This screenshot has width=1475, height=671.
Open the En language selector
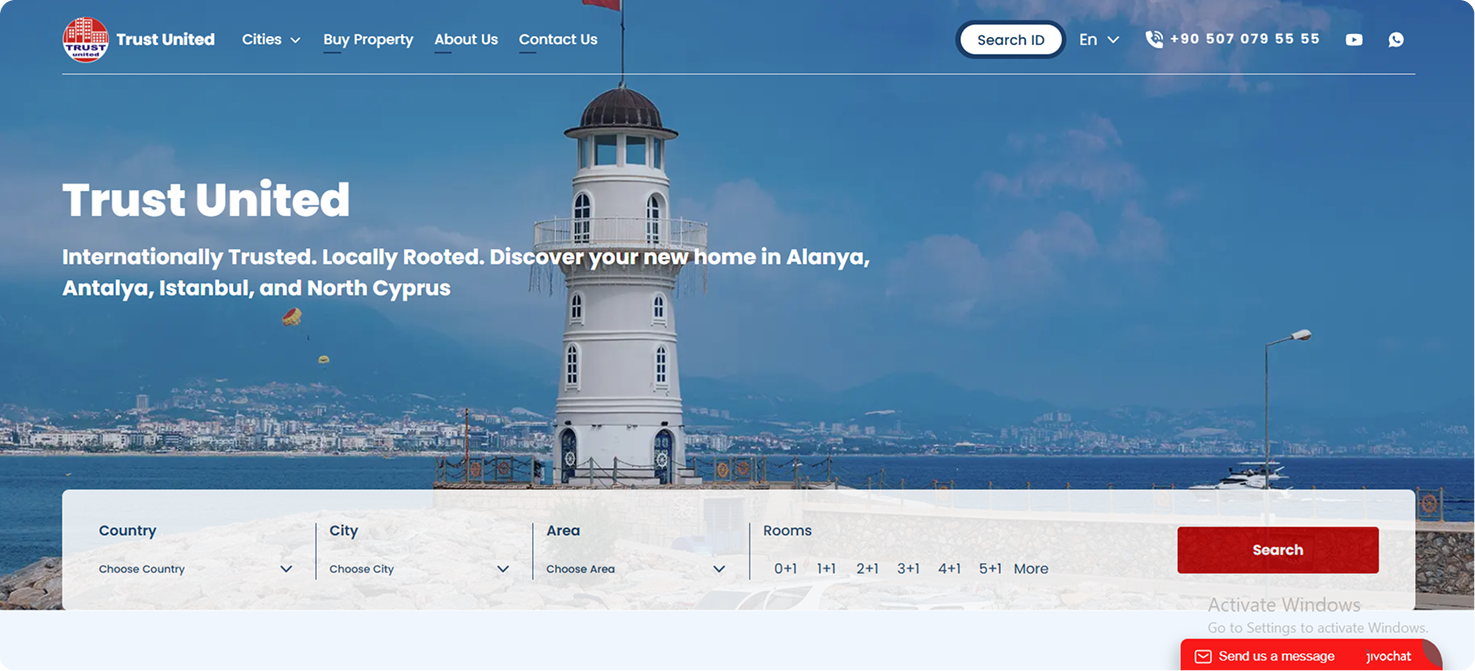[x=1099, y=40]
